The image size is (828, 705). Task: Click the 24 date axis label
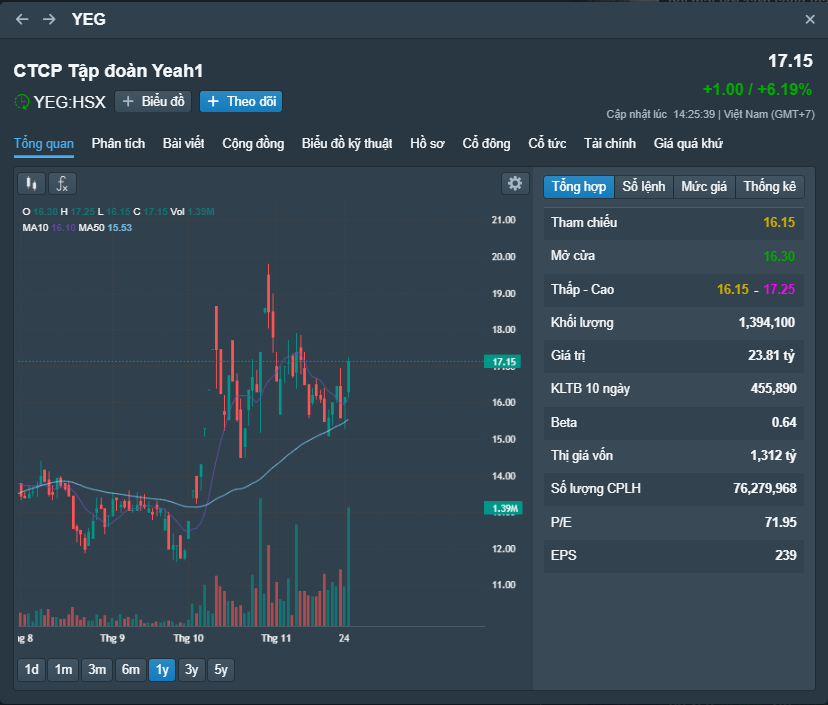point(344,638)
